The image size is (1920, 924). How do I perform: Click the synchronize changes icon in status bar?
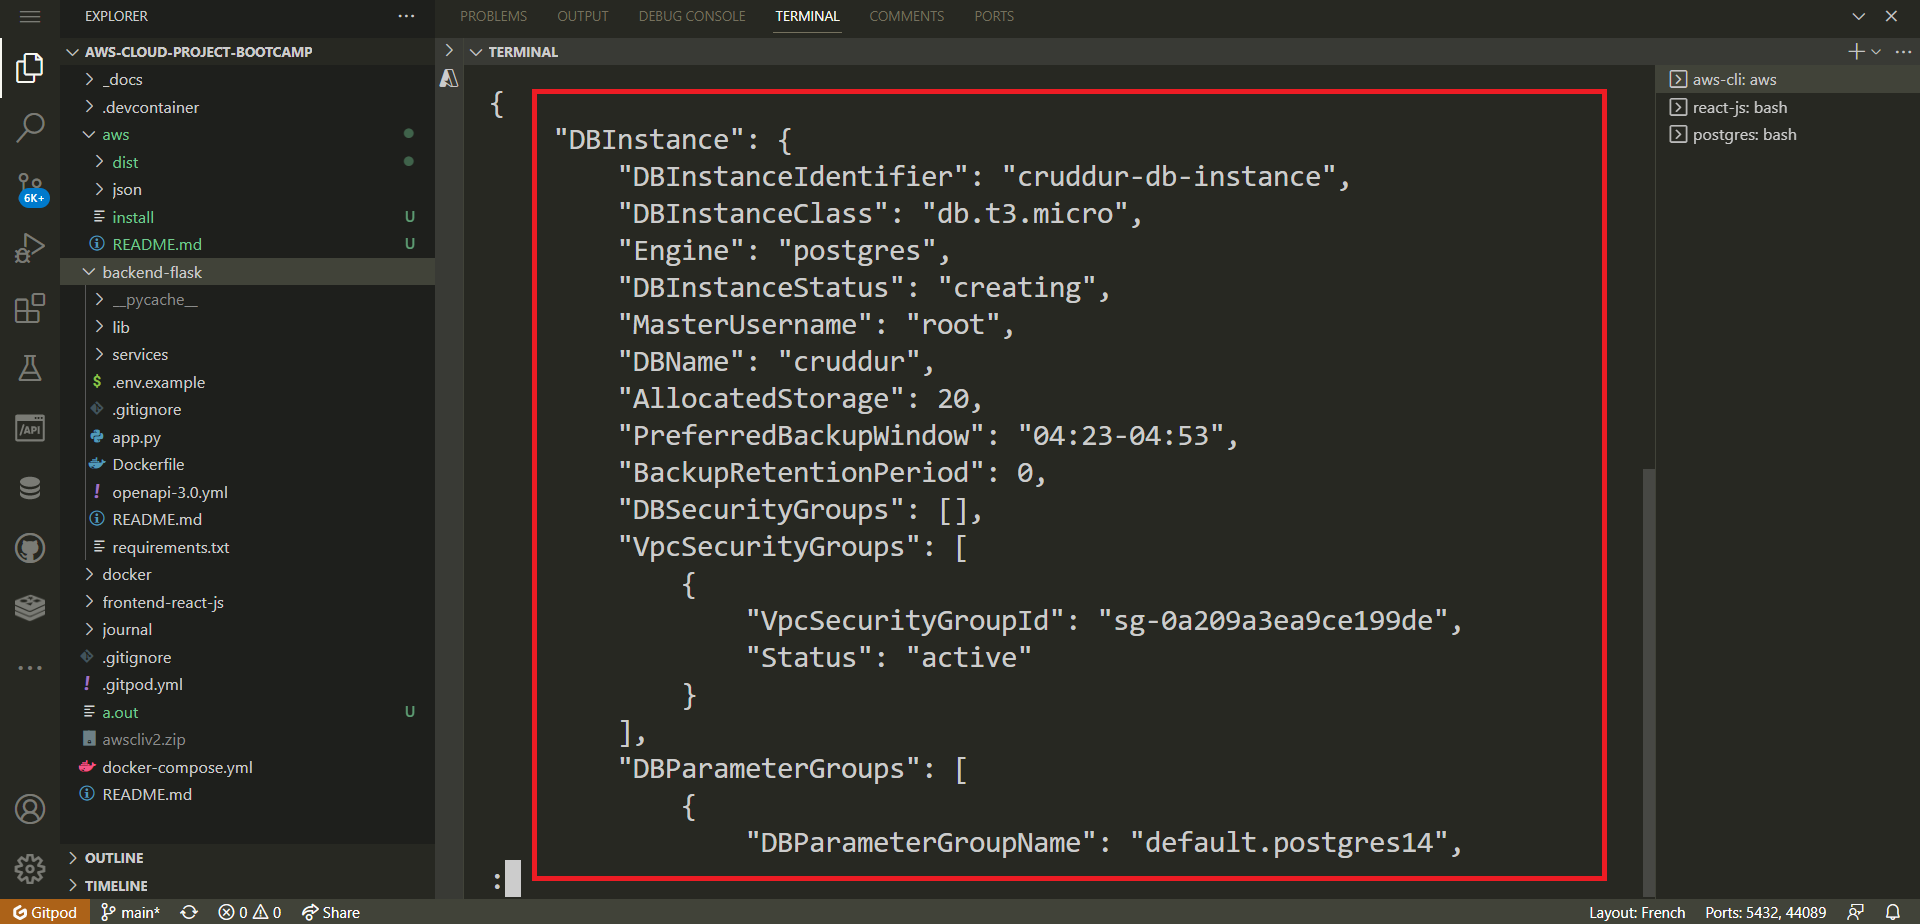pos(189,912)
